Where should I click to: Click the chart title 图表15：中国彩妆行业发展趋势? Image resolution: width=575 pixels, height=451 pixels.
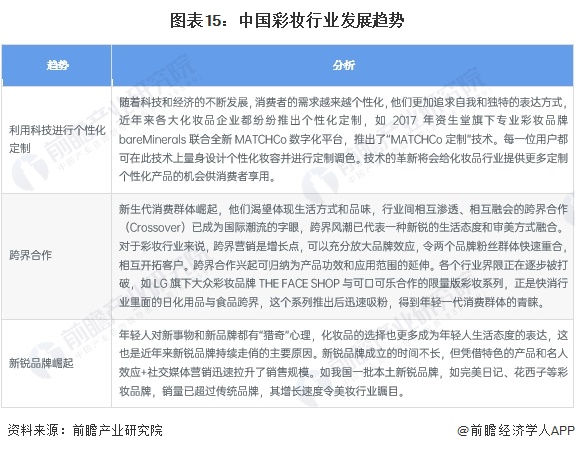(287, 21)
